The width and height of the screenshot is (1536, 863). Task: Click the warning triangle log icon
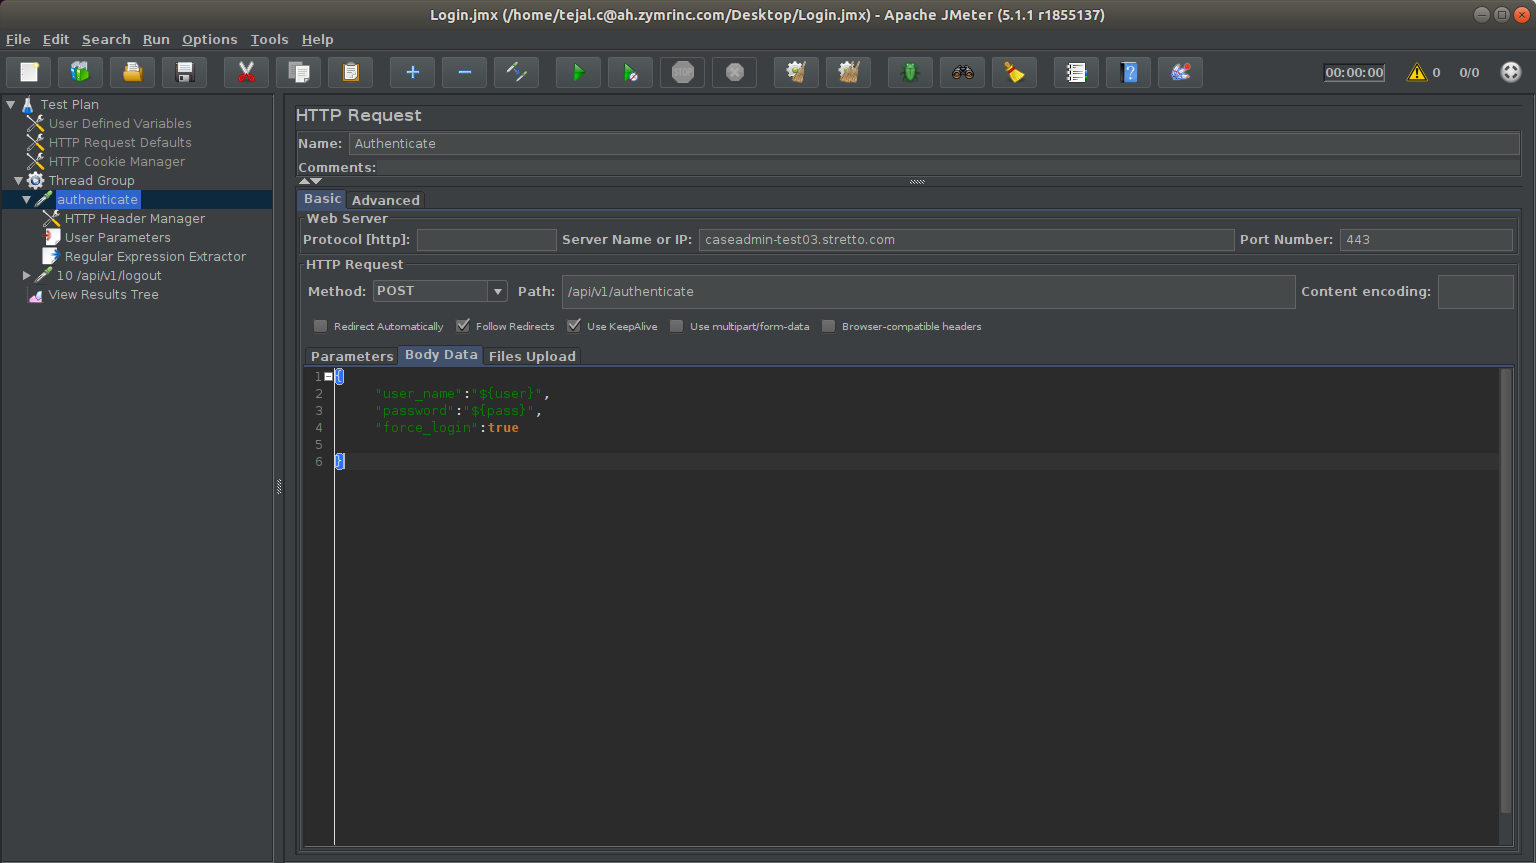(x=1417, y=72)
